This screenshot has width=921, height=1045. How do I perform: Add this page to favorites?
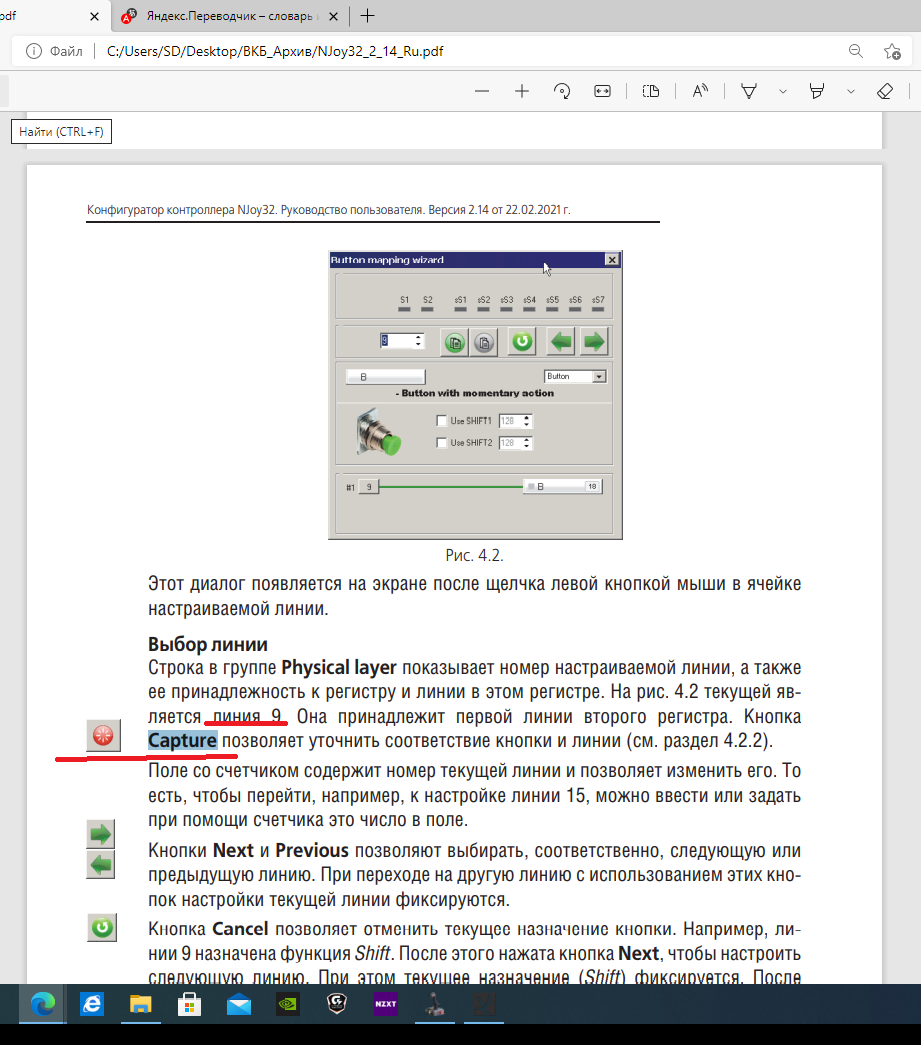pos(892,51)
